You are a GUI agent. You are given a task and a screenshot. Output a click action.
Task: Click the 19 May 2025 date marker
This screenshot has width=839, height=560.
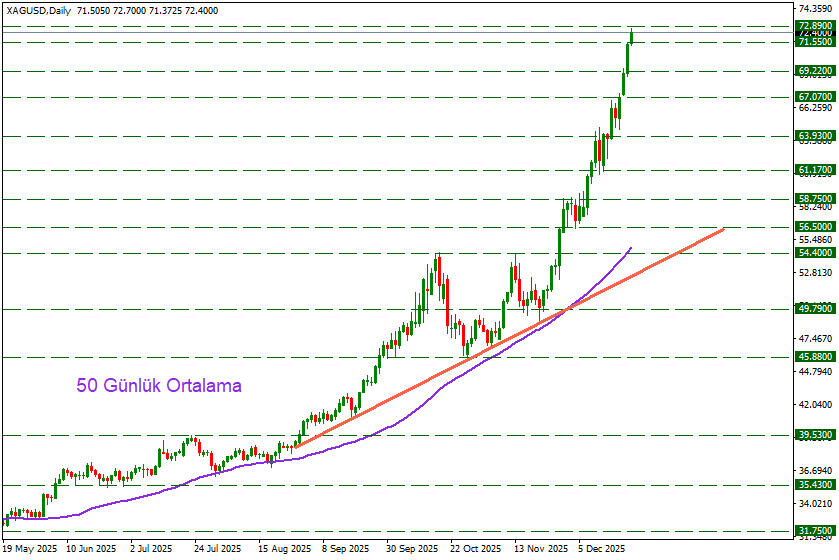point(29,549)
